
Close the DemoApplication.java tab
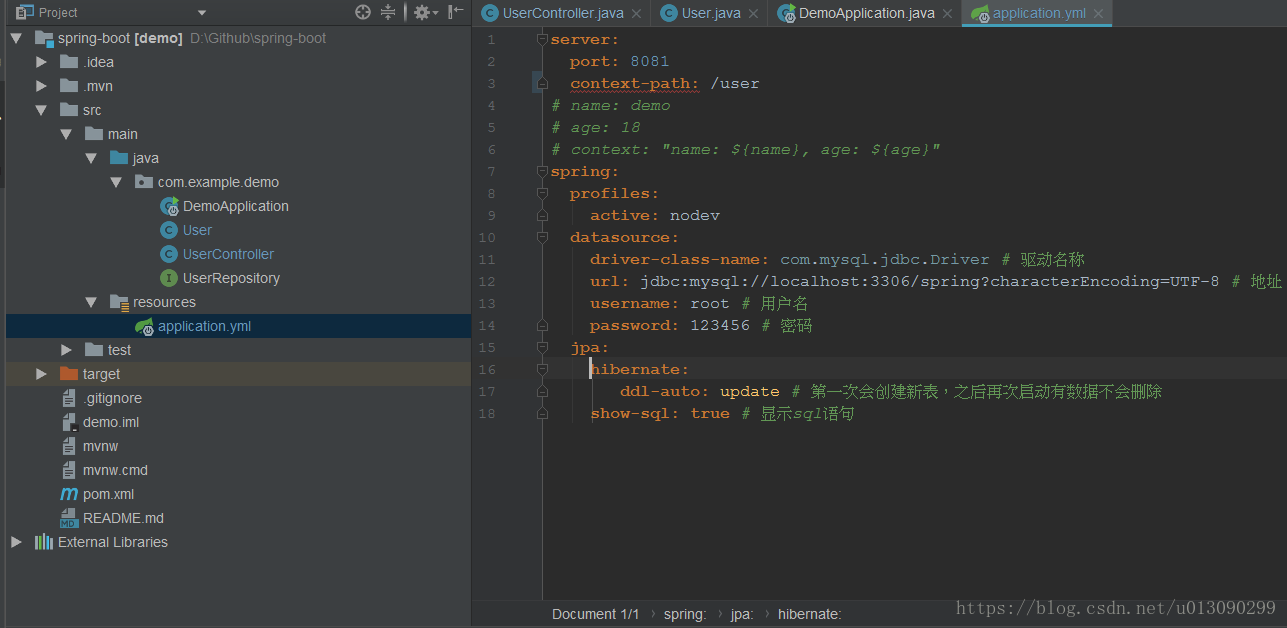[x=948, y=14]
